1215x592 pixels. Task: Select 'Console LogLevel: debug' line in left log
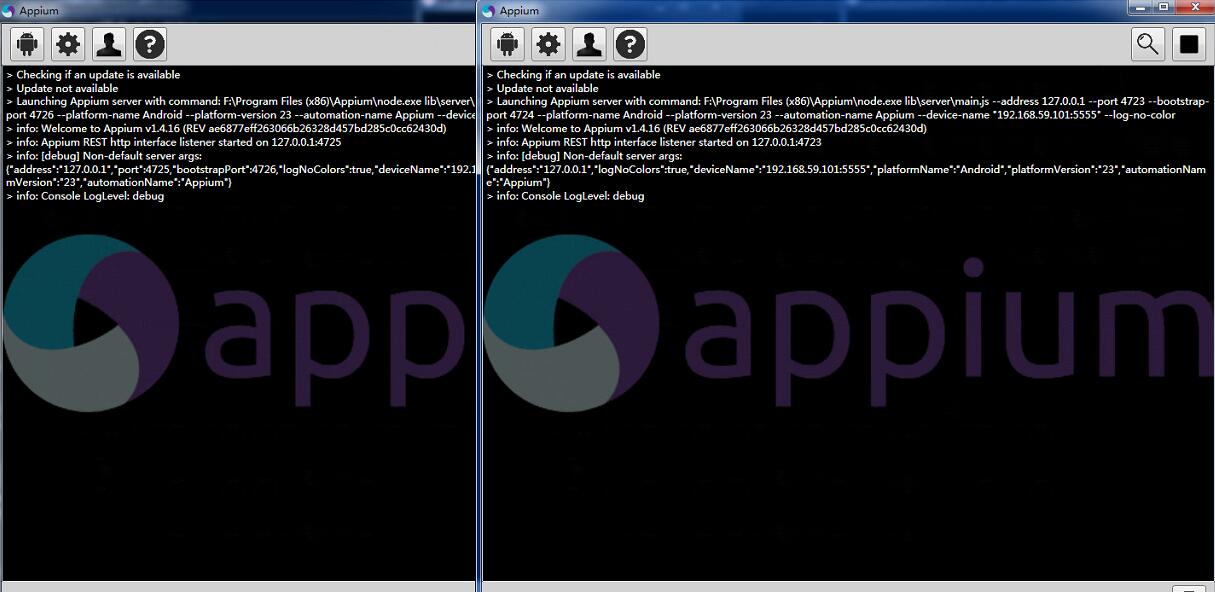pyautogui.click(x=85, y=196)
